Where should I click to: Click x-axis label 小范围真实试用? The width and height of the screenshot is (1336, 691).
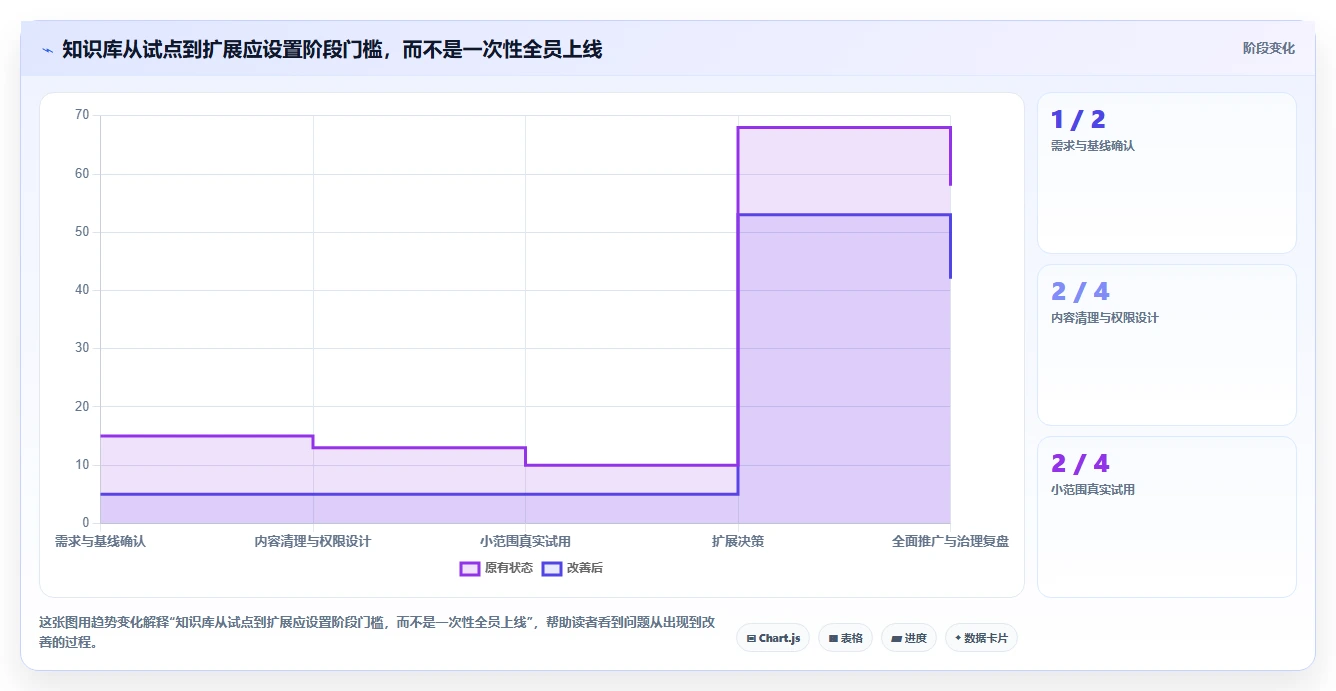pyautogui.click(x=525, y=541)
